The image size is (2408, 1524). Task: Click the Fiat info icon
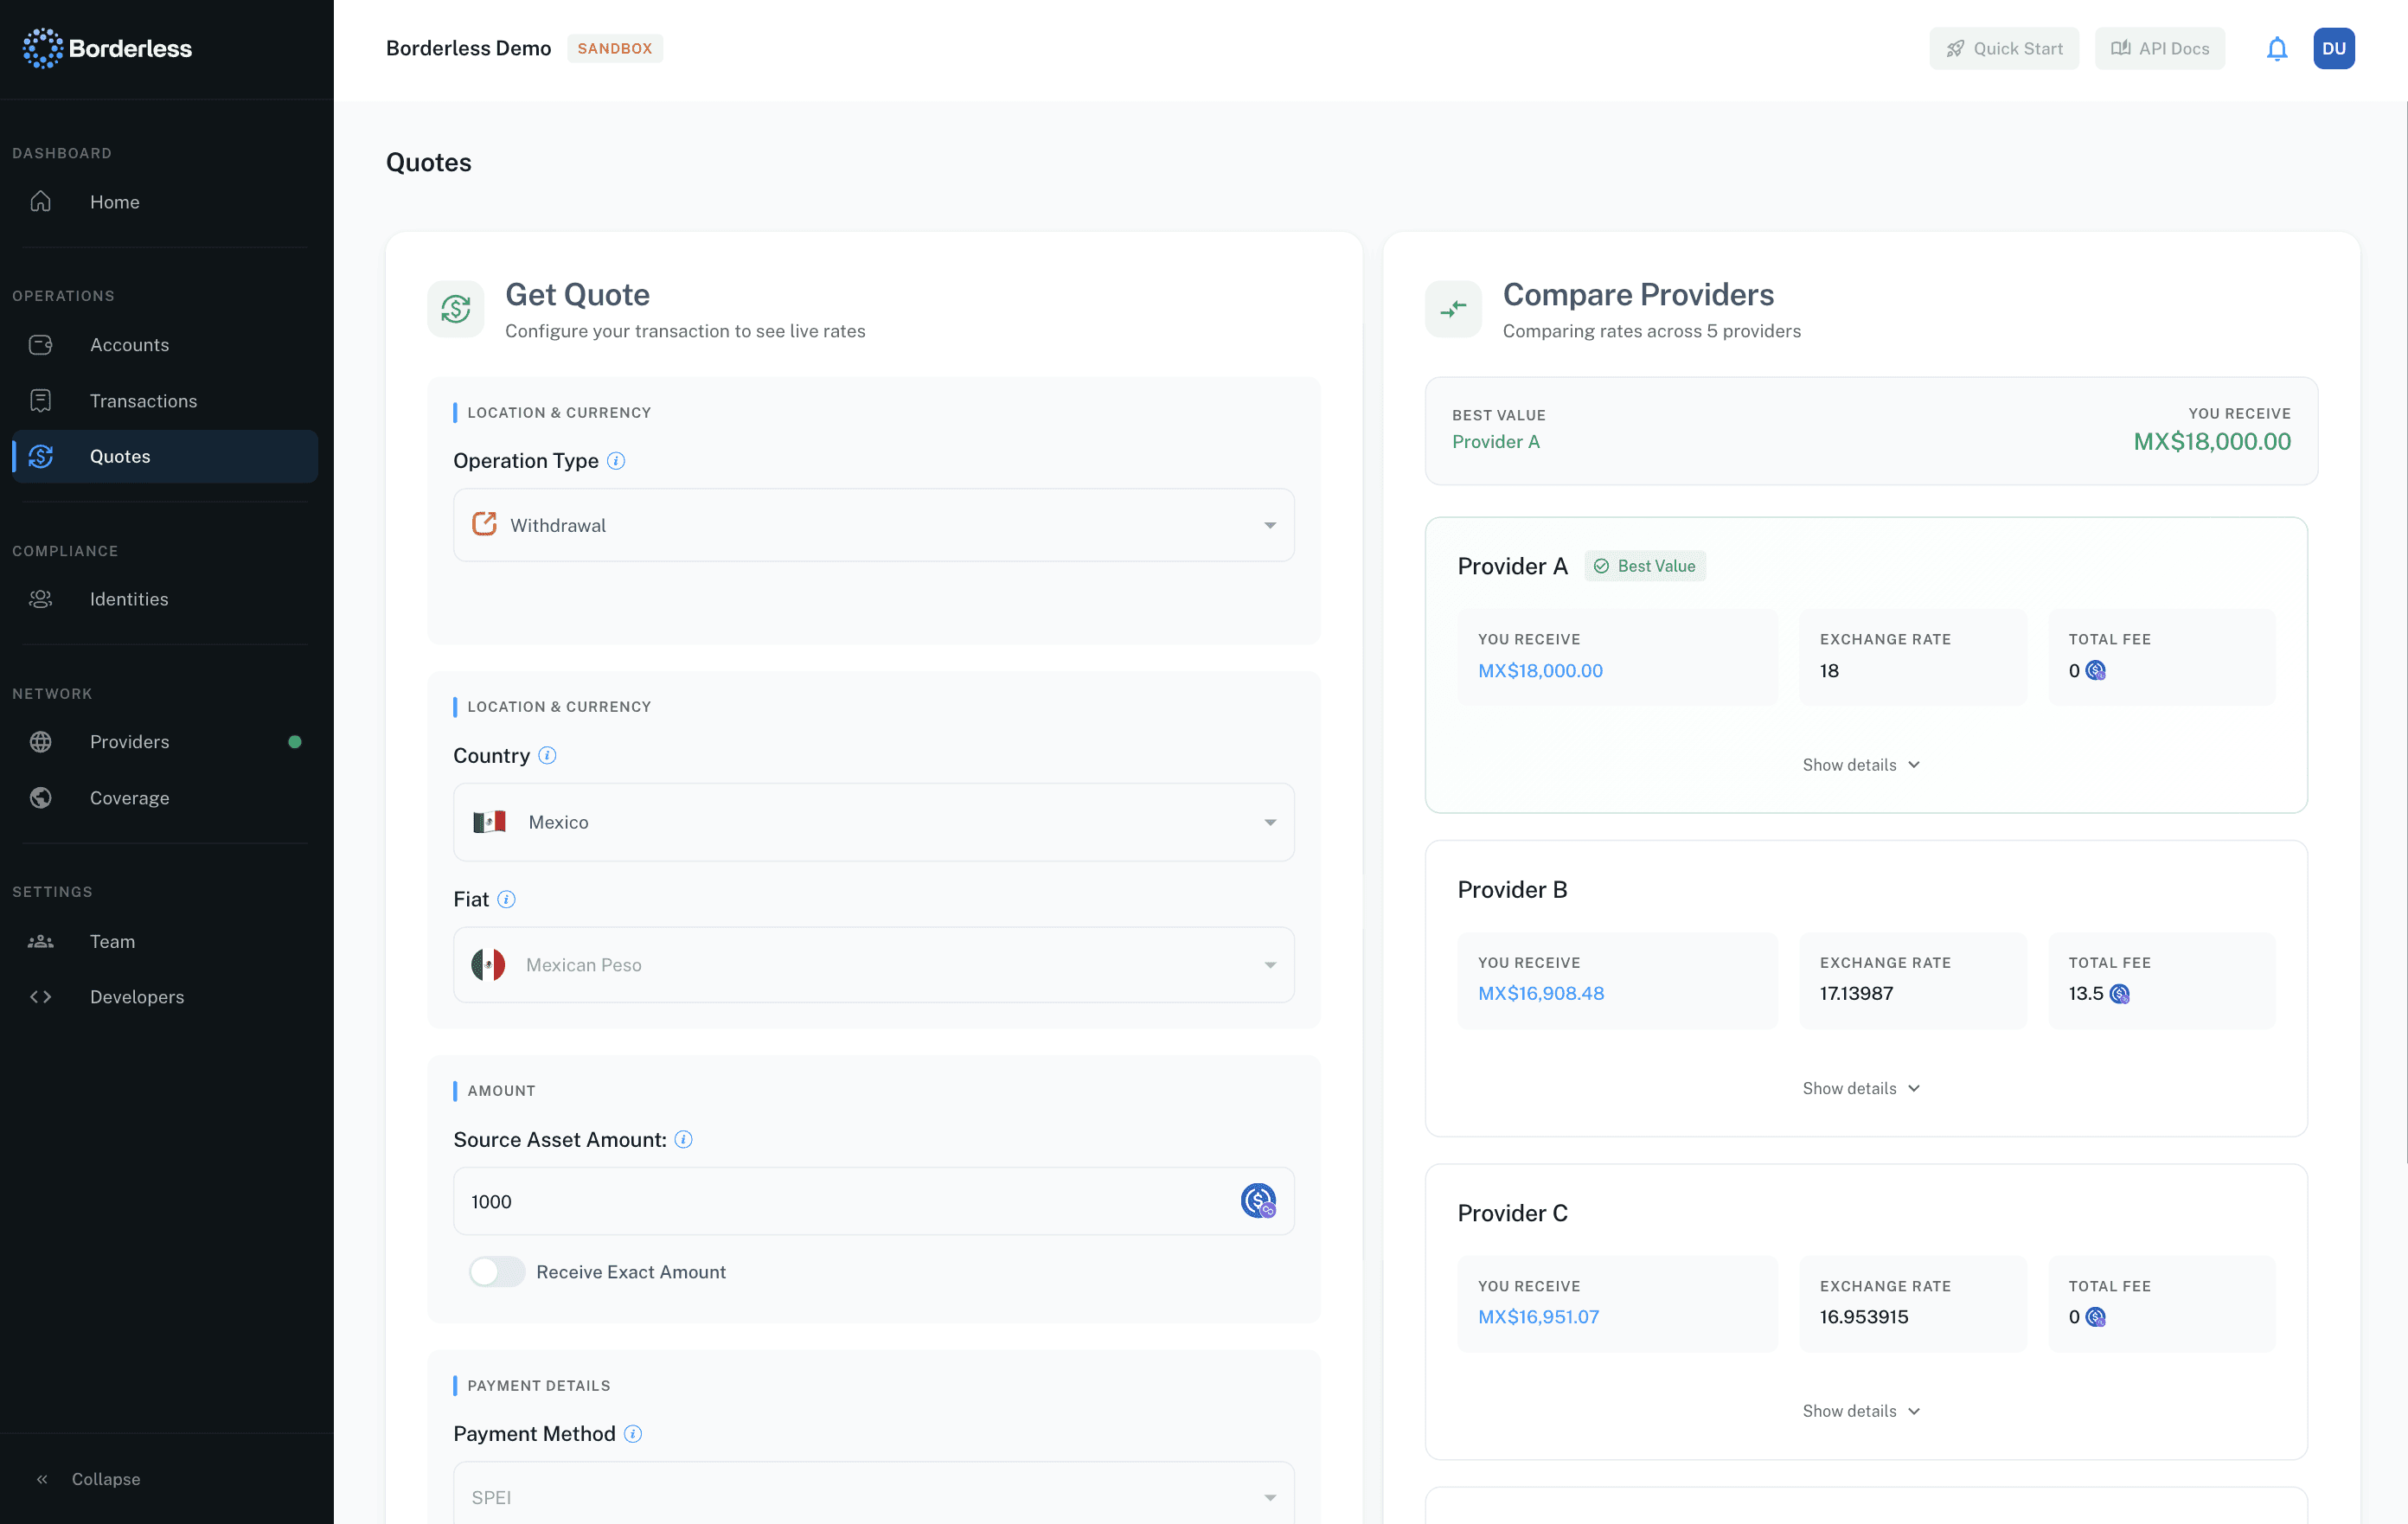click(506, 899)
